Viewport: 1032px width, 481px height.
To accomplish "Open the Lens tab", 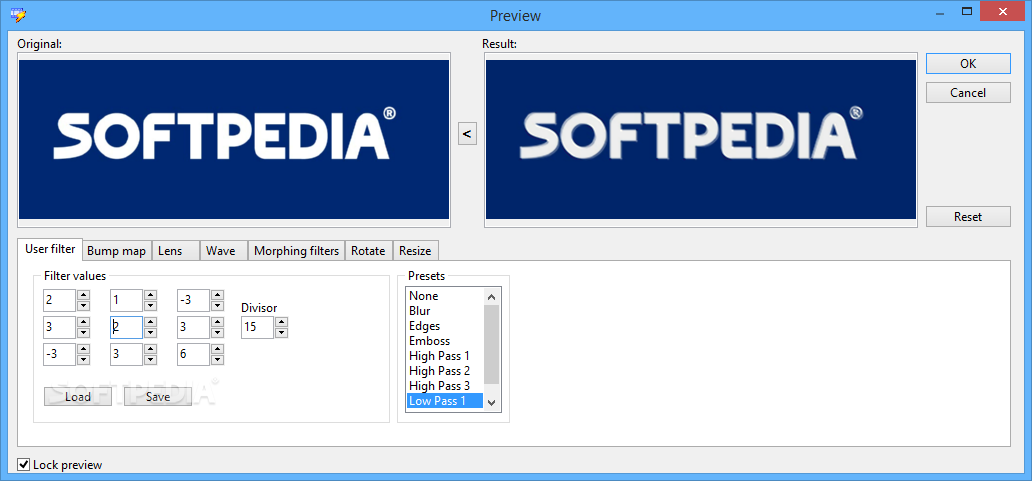I will [176, 251].
